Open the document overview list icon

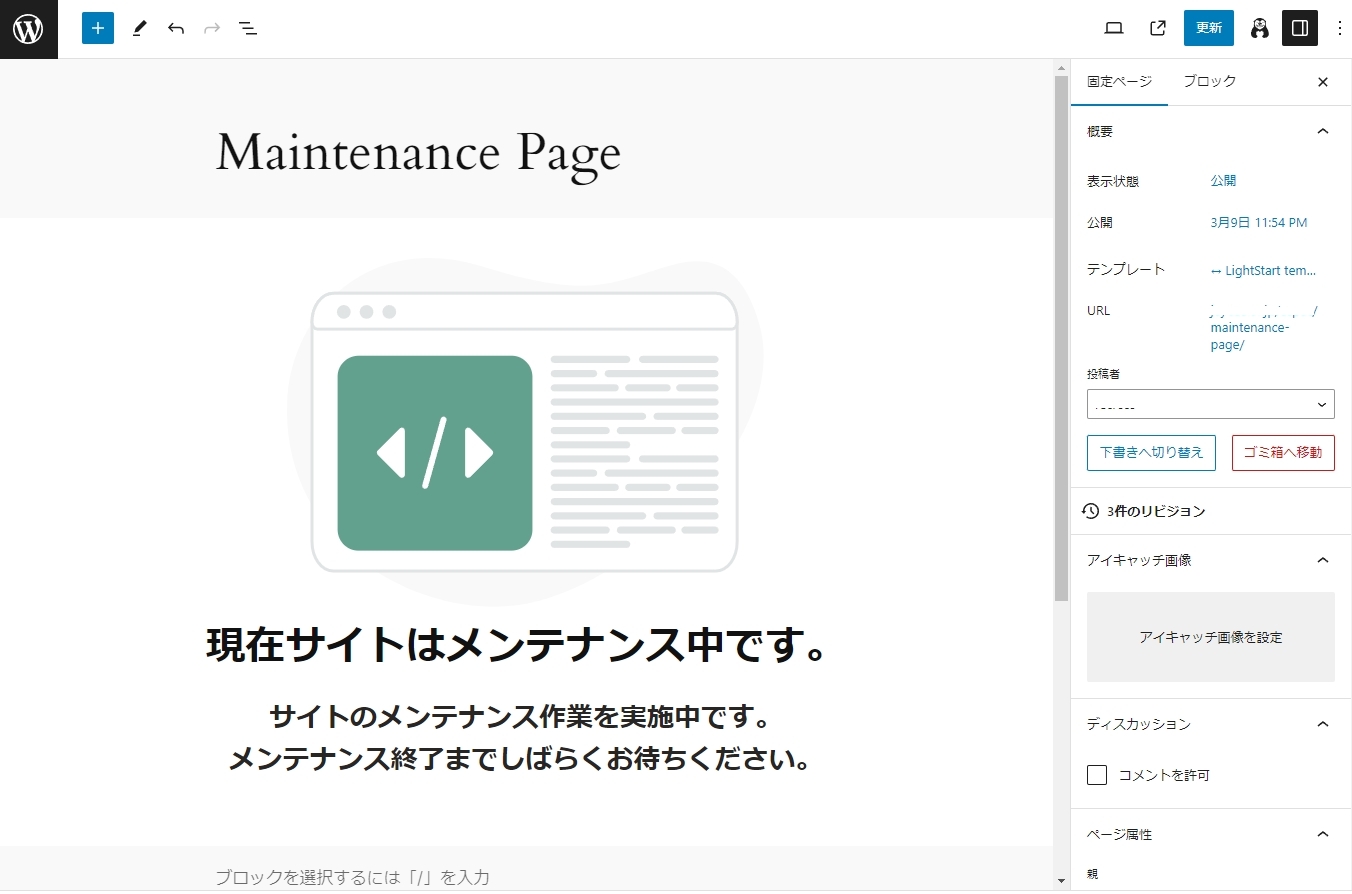pyautogui.click(x=248, y=28)
